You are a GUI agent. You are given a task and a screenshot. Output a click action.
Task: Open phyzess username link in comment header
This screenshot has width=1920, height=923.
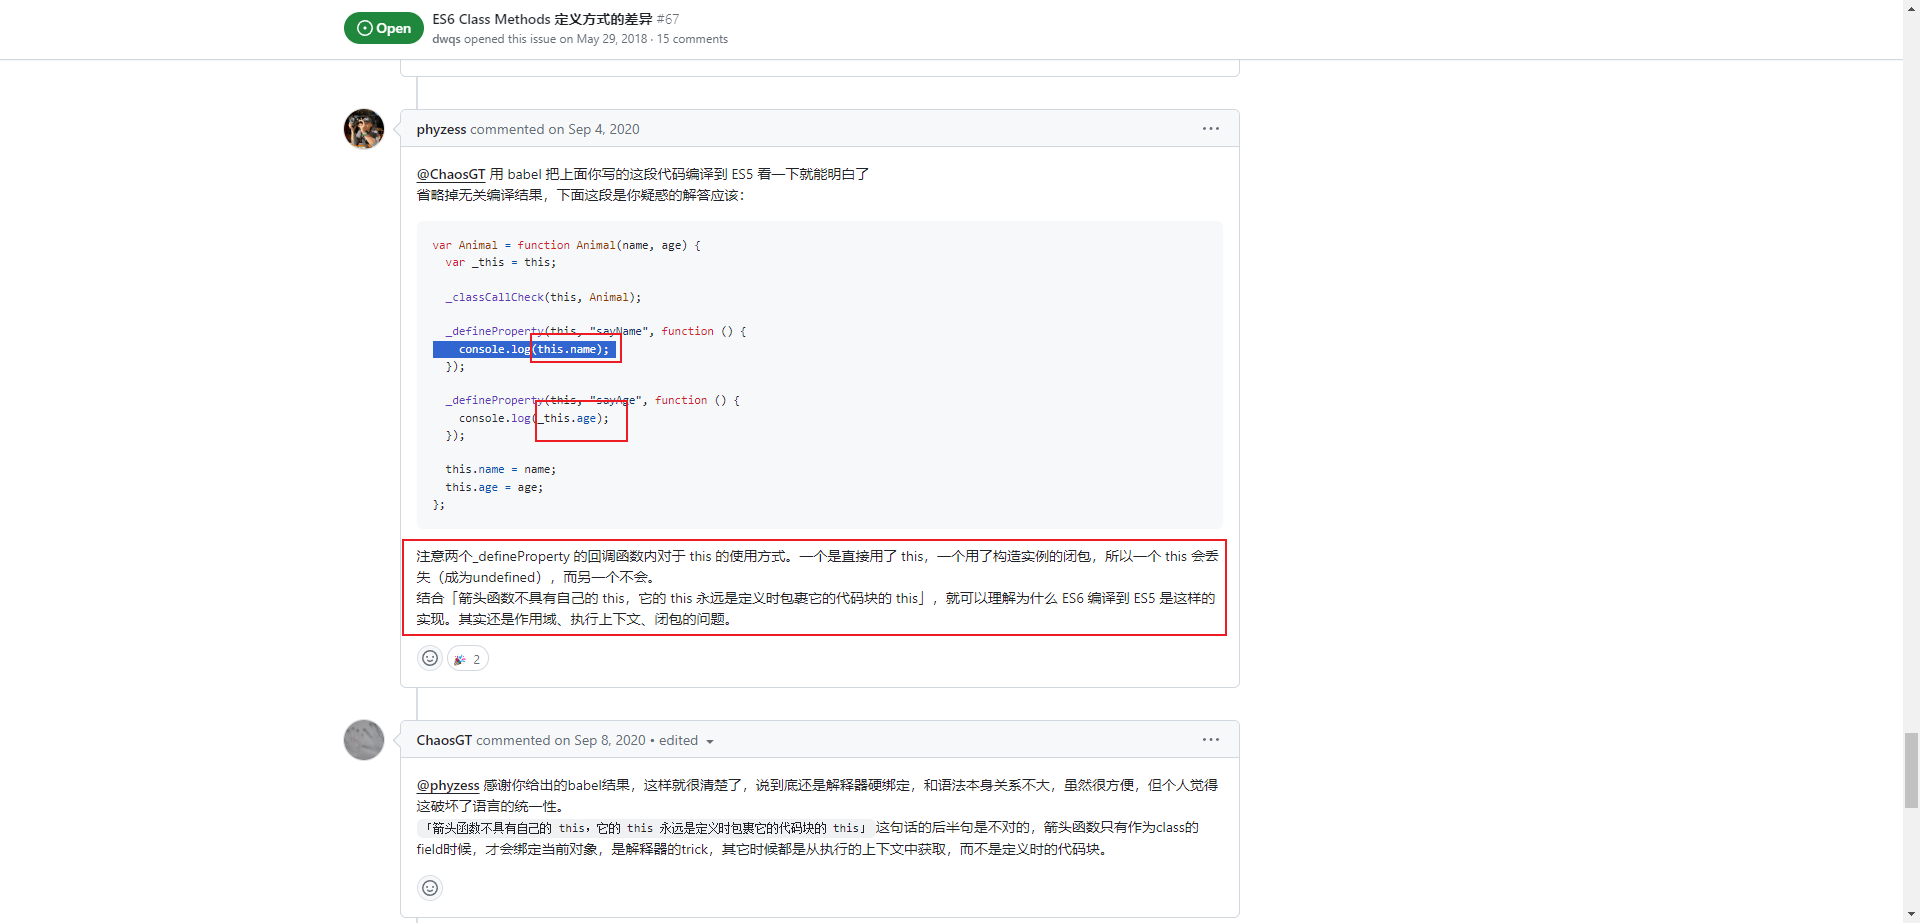pos(441,129)
